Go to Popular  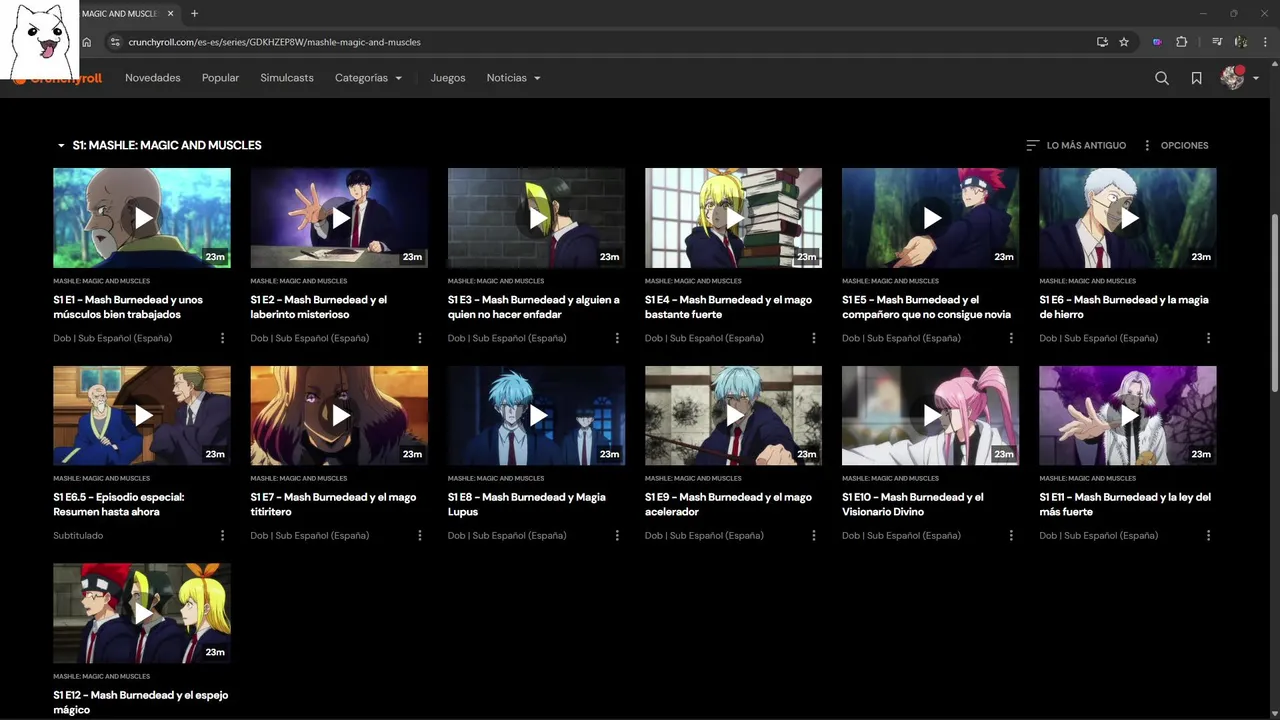[x=220, y=78]
